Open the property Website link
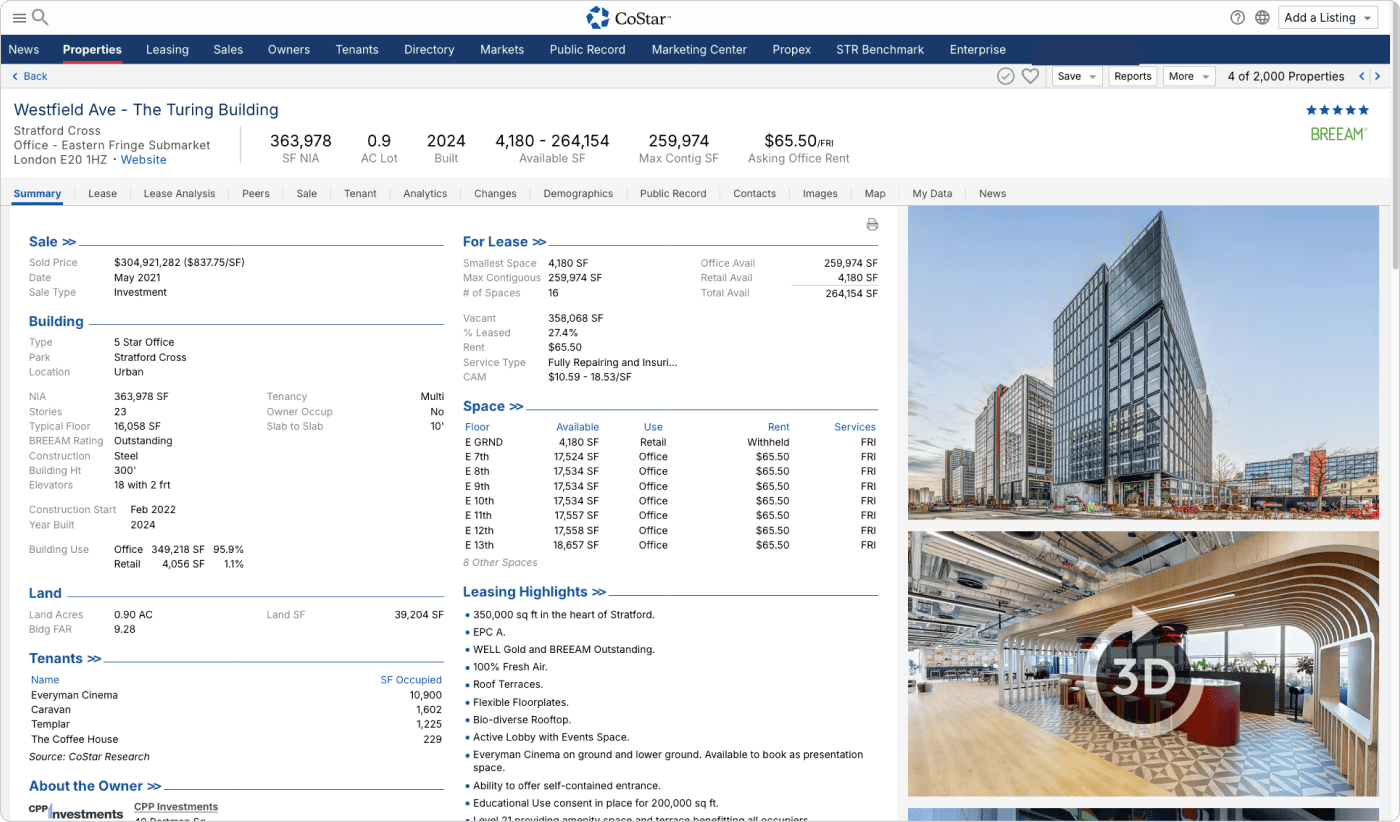 (144, 160)
